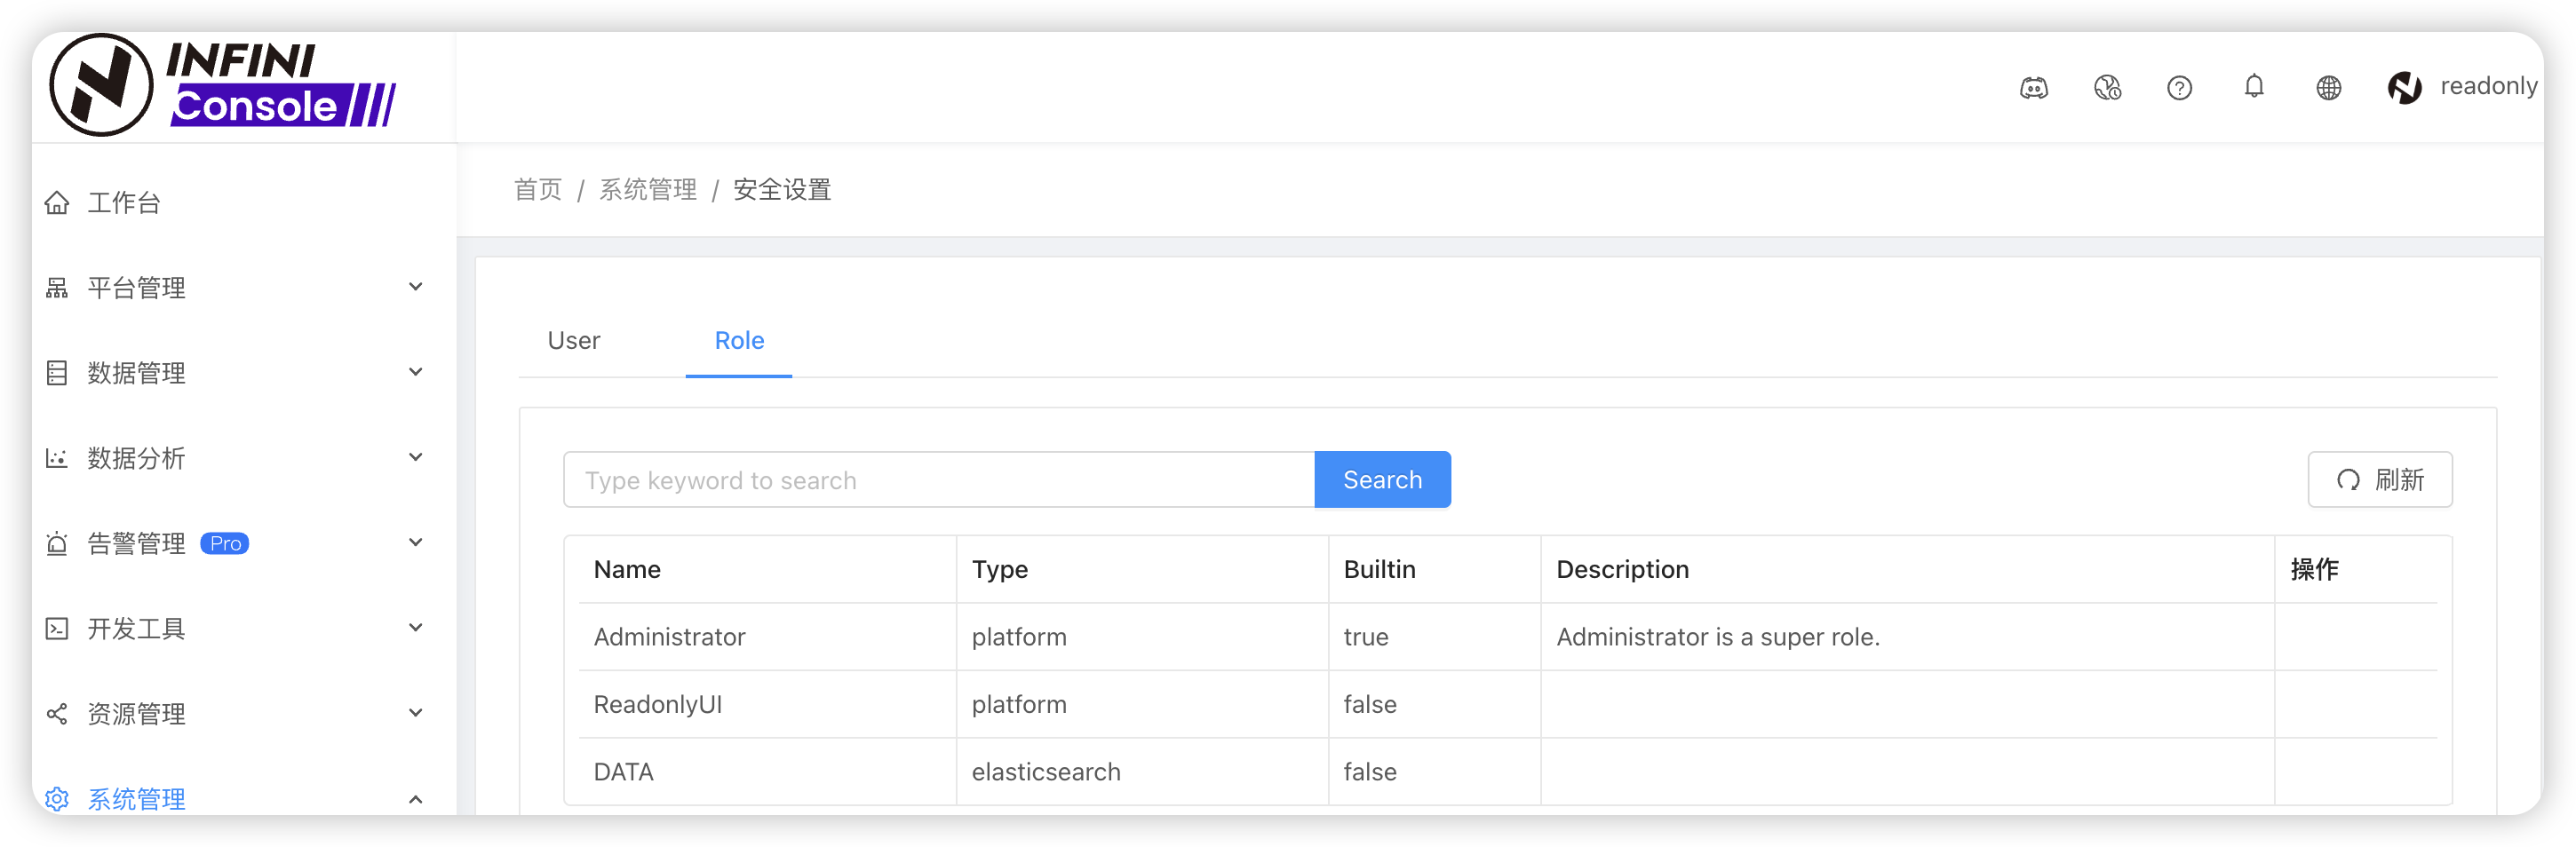Click the readonly user avatar icon
2576x847 pixels.
2404,87
